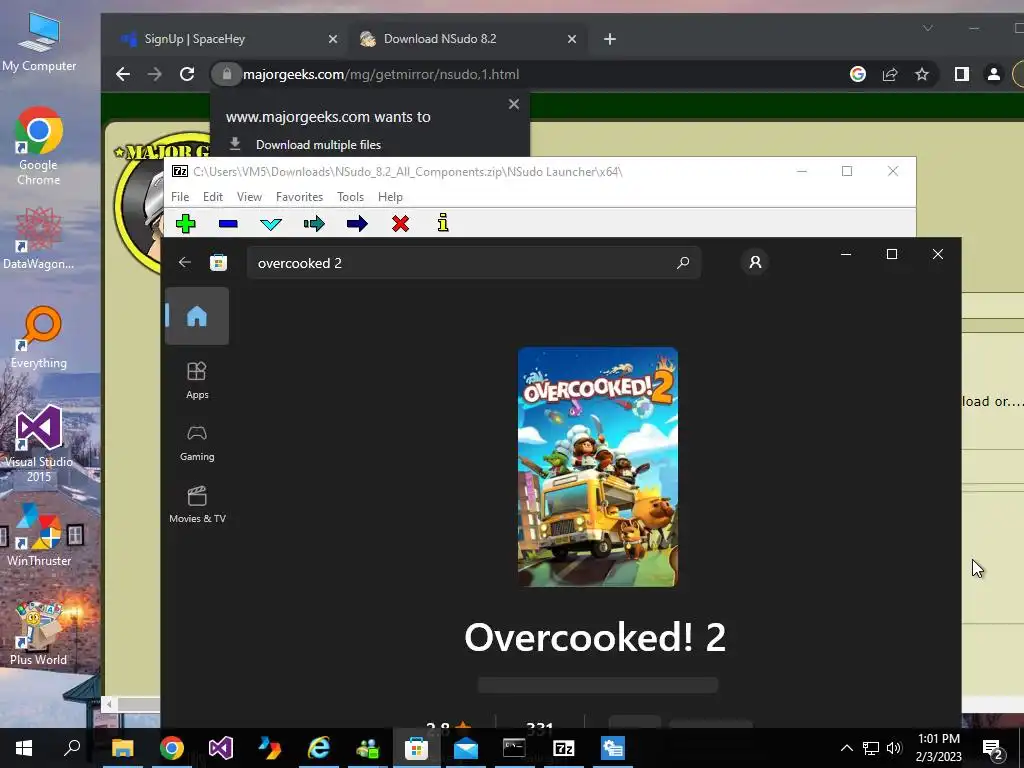The image size is (1024, 768).
Task: Click the 7-Zip archive path text
Action: (x=408, y=172)
